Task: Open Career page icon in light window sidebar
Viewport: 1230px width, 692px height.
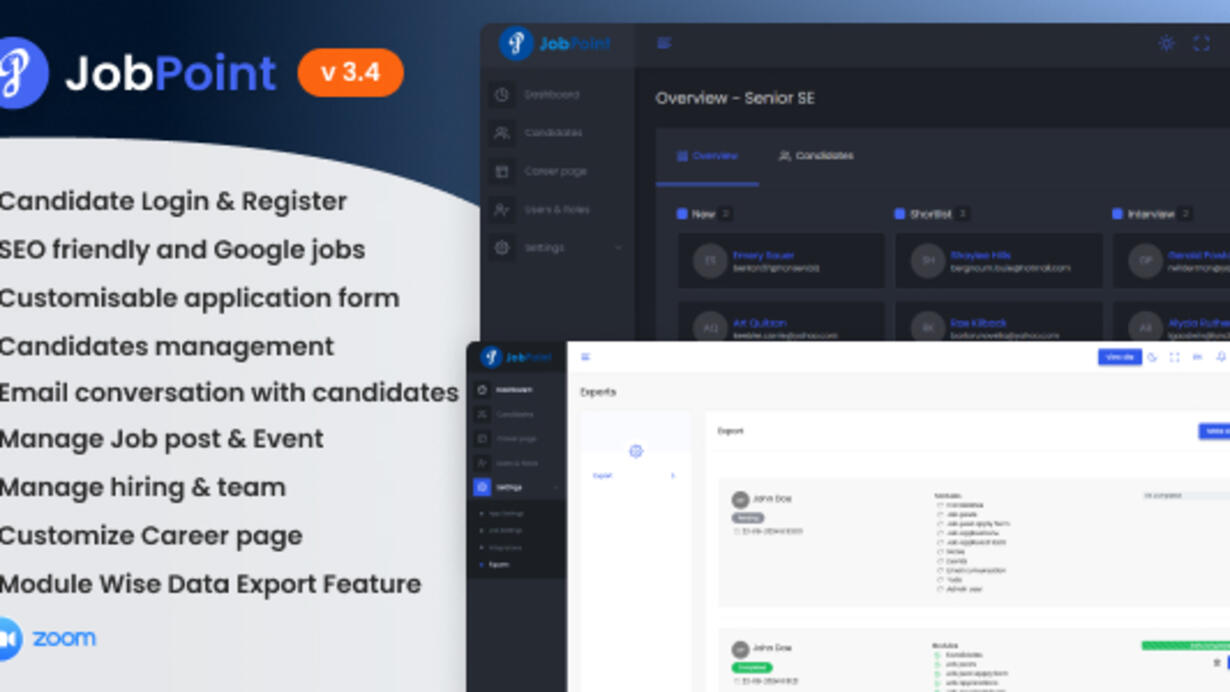Action: click(x=482, y=439)
